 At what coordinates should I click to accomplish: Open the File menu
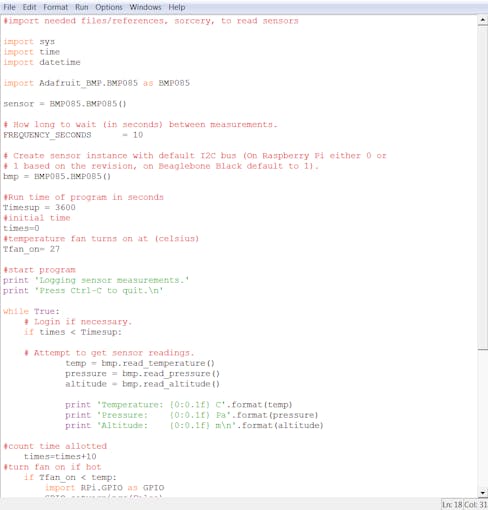[x=9, y=7]
